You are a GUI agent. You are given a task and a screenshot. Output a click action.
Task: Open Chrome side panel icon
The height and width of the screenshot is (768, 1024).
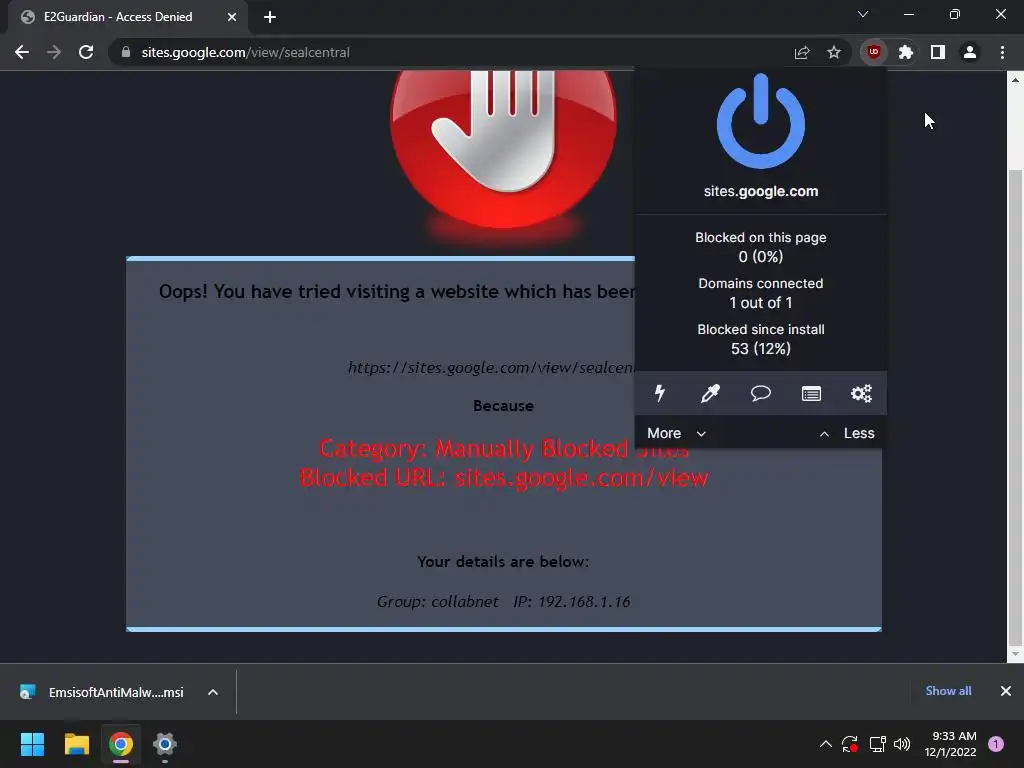click(x=938, y=52)
